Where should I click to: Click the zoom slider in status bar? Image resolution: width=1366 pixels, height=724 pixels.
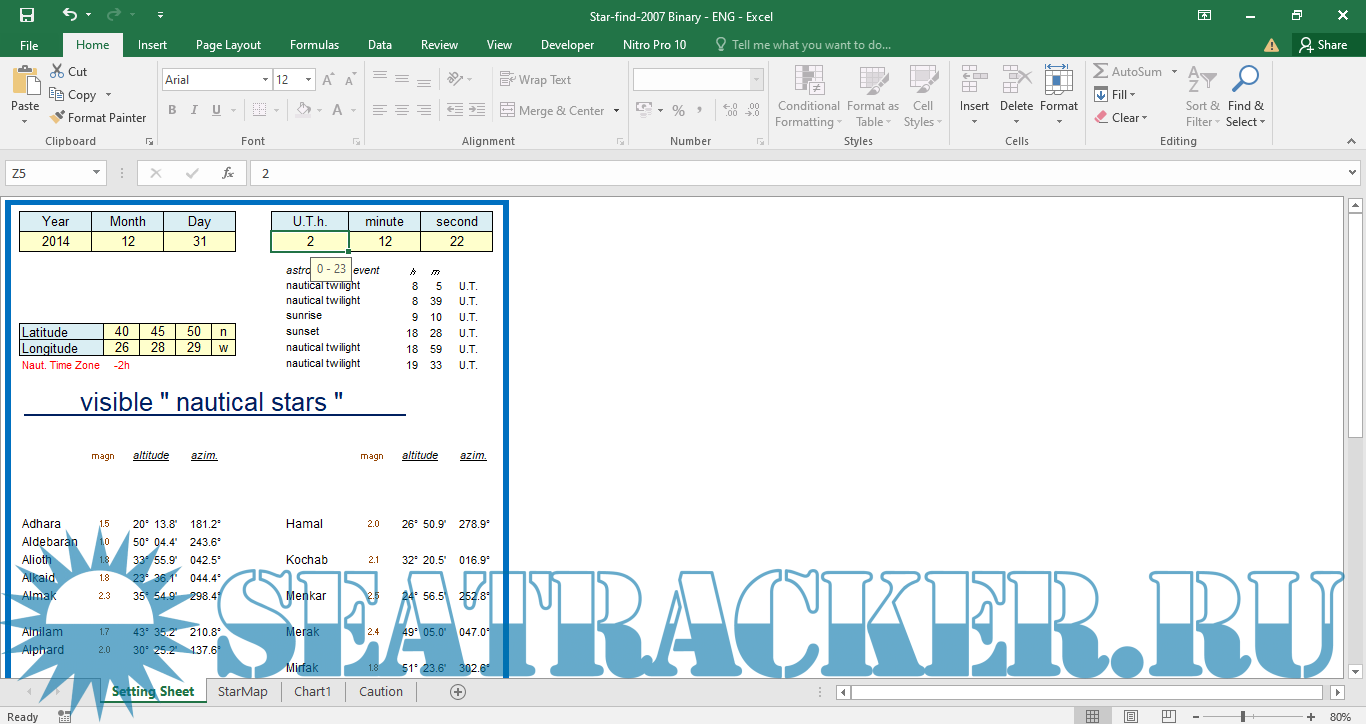[1243, 716]
